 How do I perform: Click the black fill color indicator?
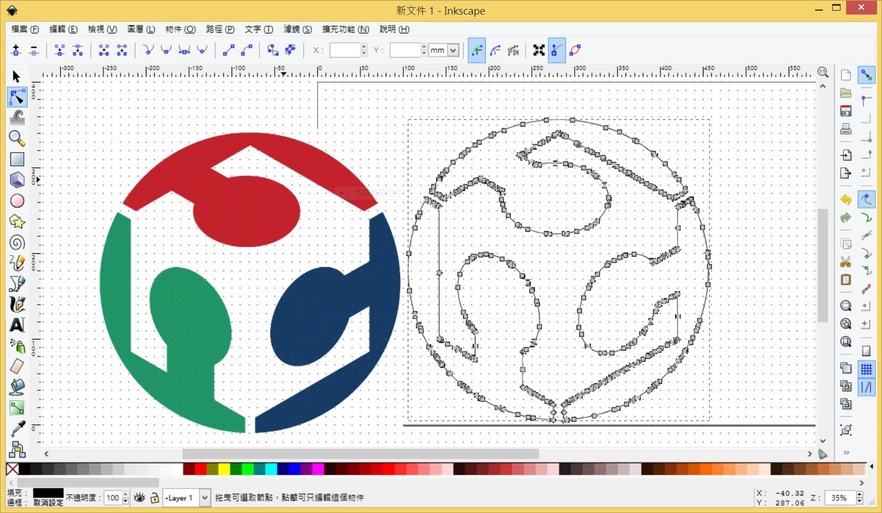[x=48, y=493]
